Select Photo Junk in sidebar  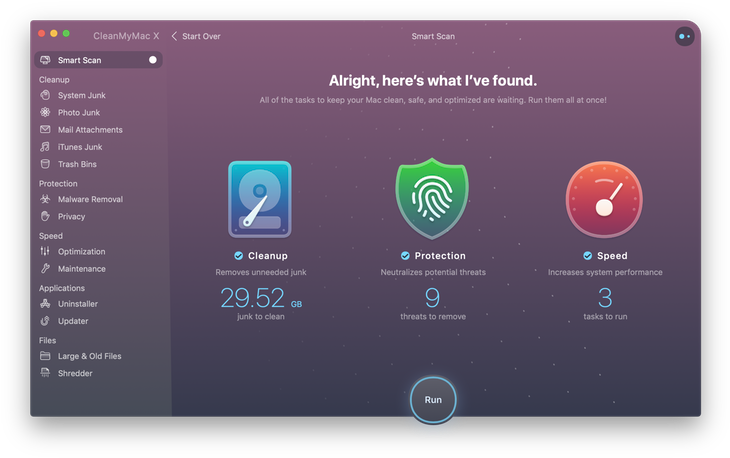click(79, 112)
